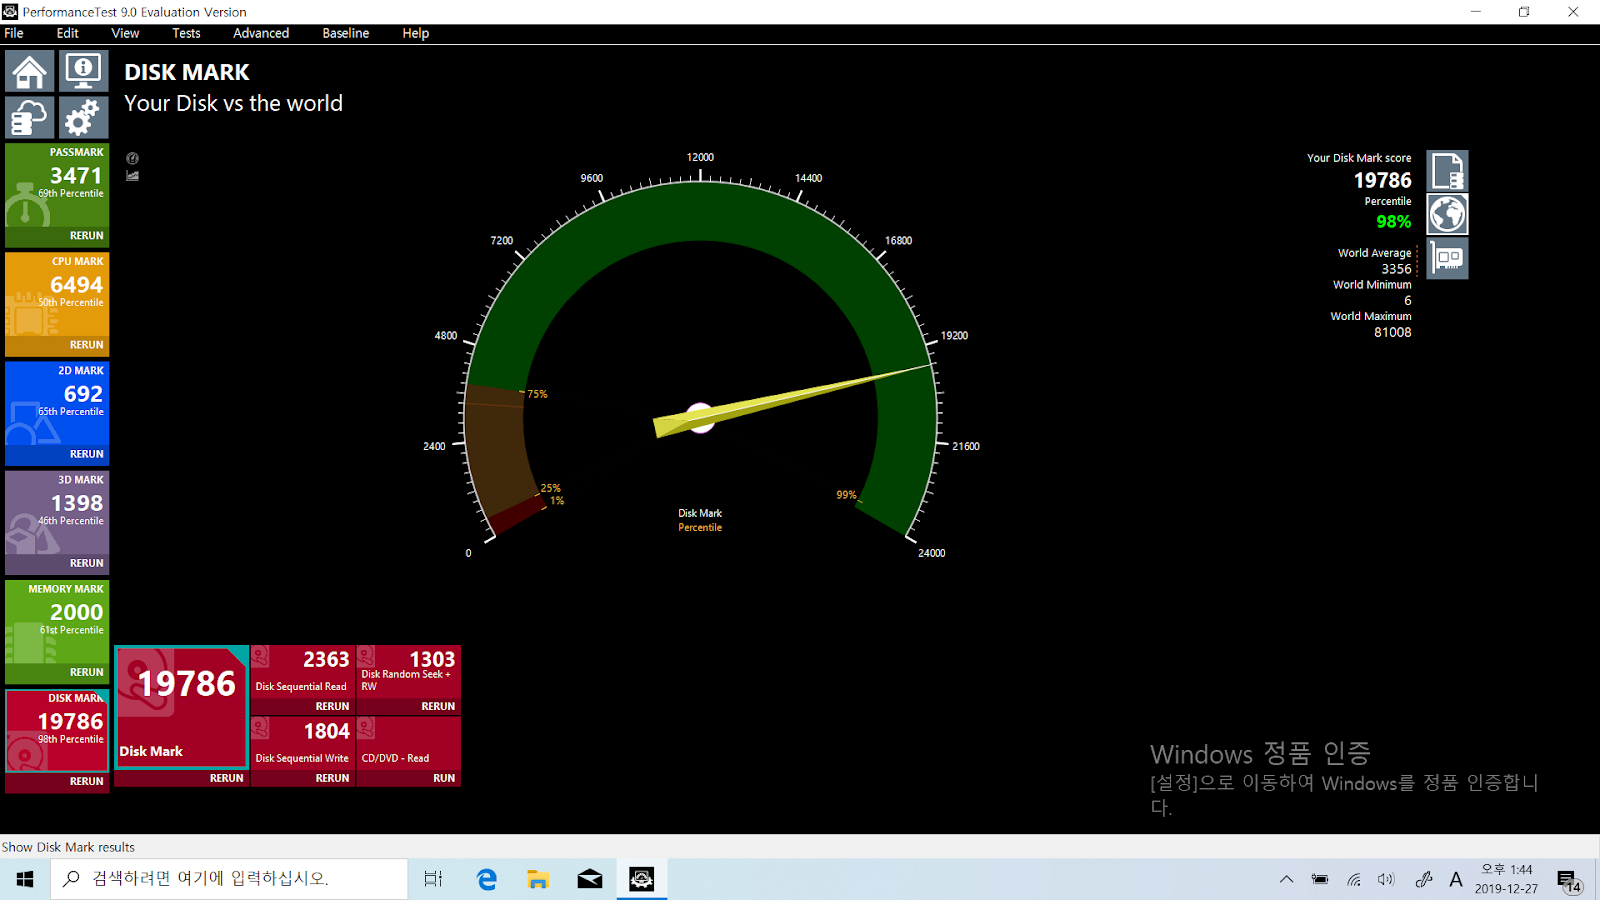Rerun the Memory Mark test
The height and width of the screenshot is (900, 1600).
pos(86,672)
